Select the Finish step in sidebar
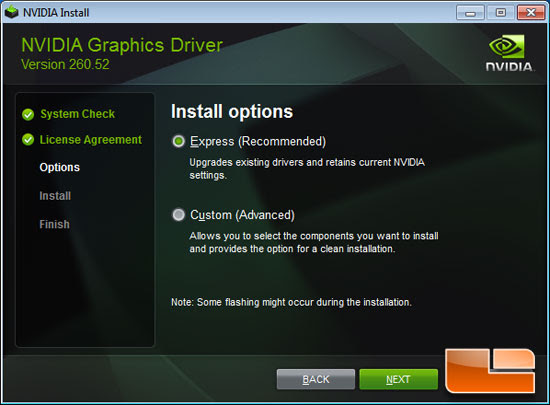The width and height of the screenshot is (550, 405). (54, 224)
